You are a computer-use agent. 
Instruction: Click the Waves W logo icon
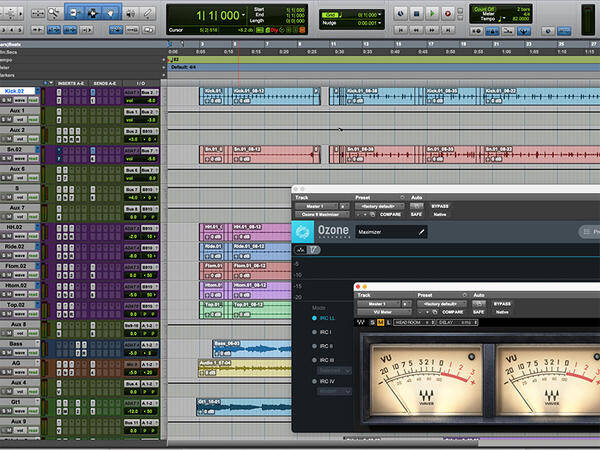pos(361,323)
